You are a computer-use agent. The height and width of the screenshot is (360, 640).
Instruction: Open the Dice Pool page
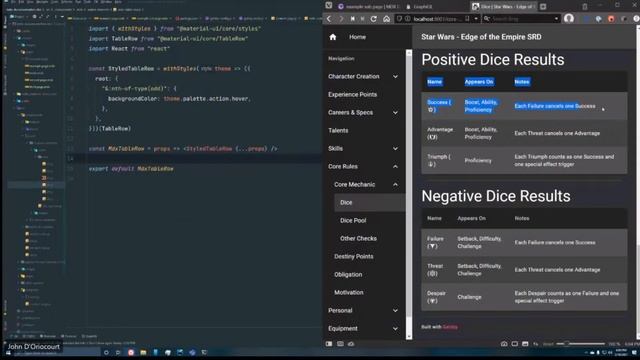pos(353,220)
